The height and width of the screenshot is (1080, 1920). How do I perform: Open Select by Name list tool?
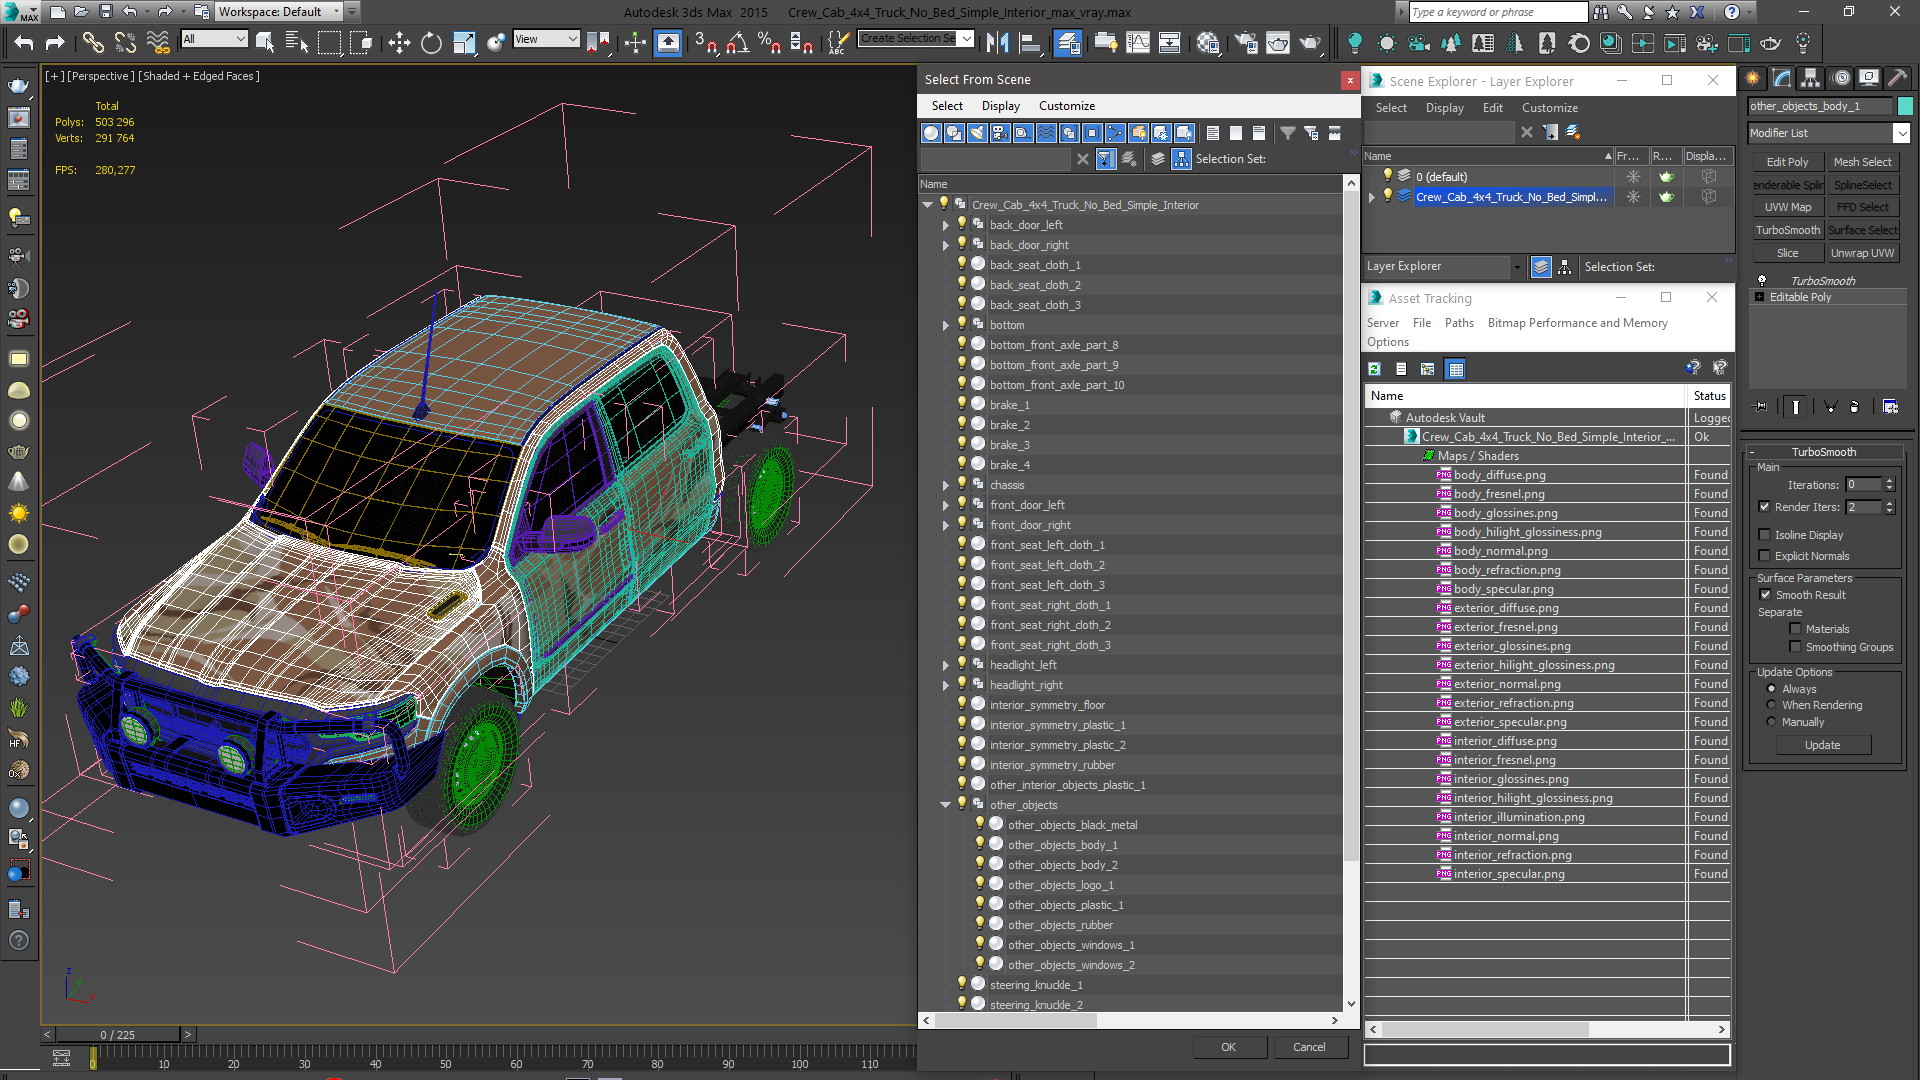click(297, 42)
